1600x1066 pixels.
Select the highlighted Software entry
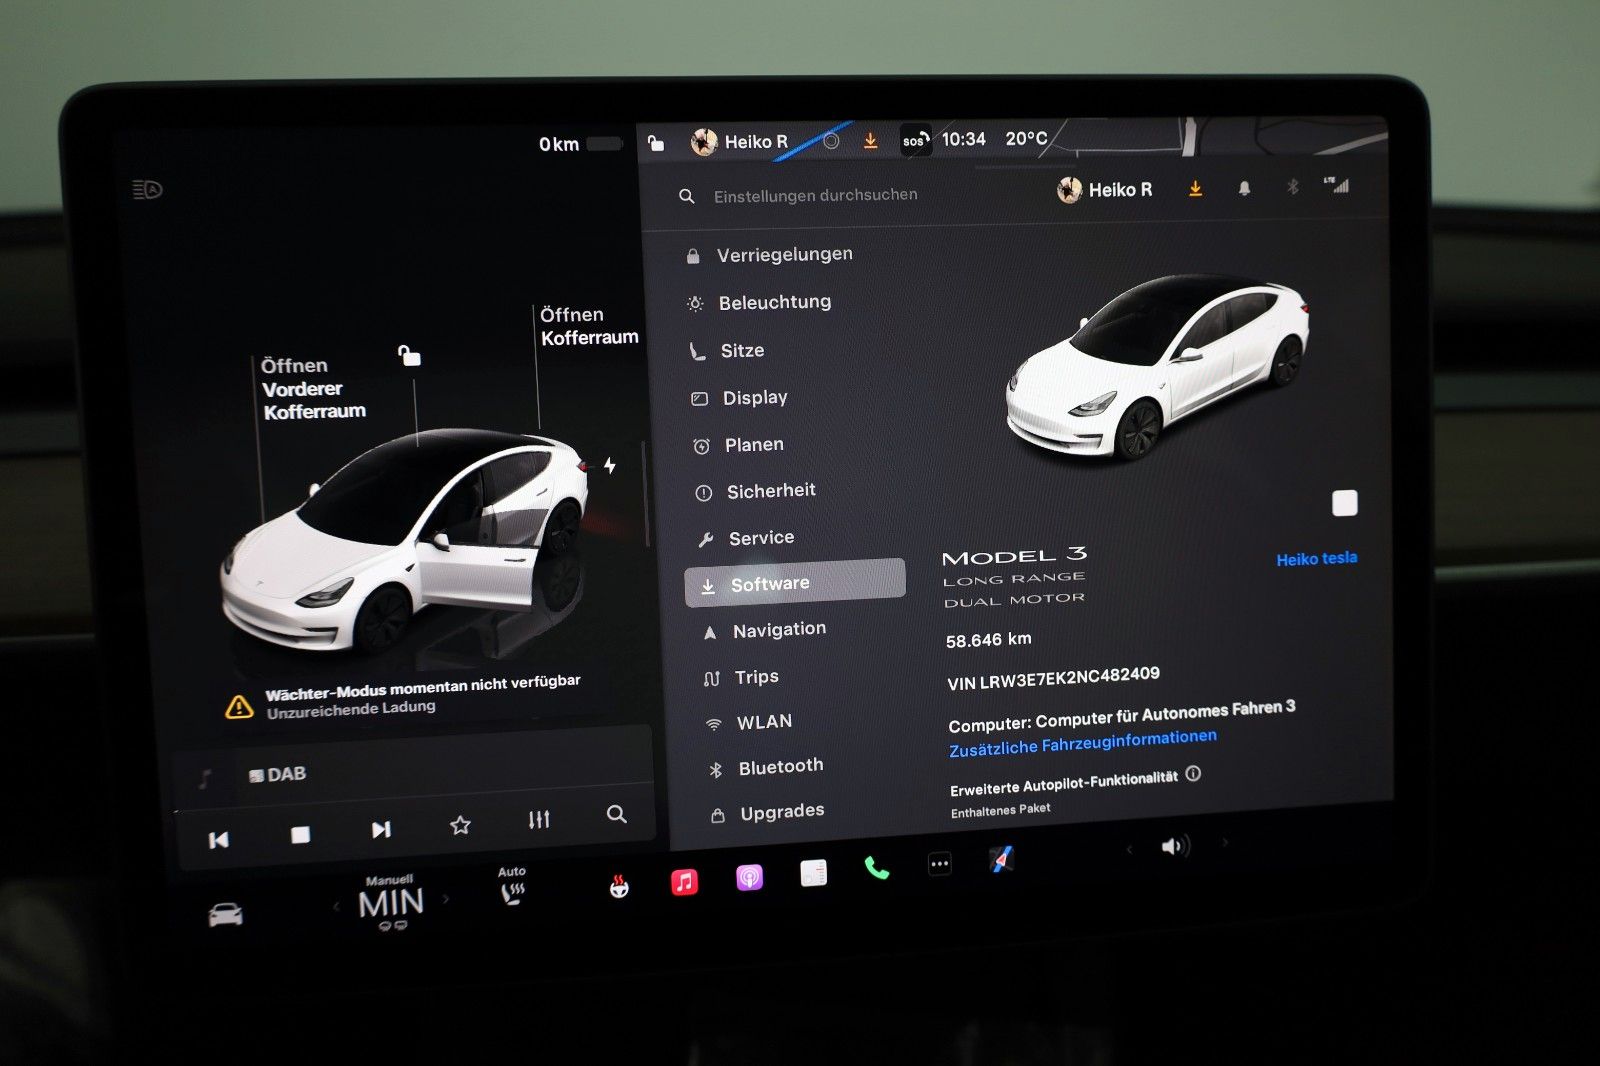[x=795, y=584]
